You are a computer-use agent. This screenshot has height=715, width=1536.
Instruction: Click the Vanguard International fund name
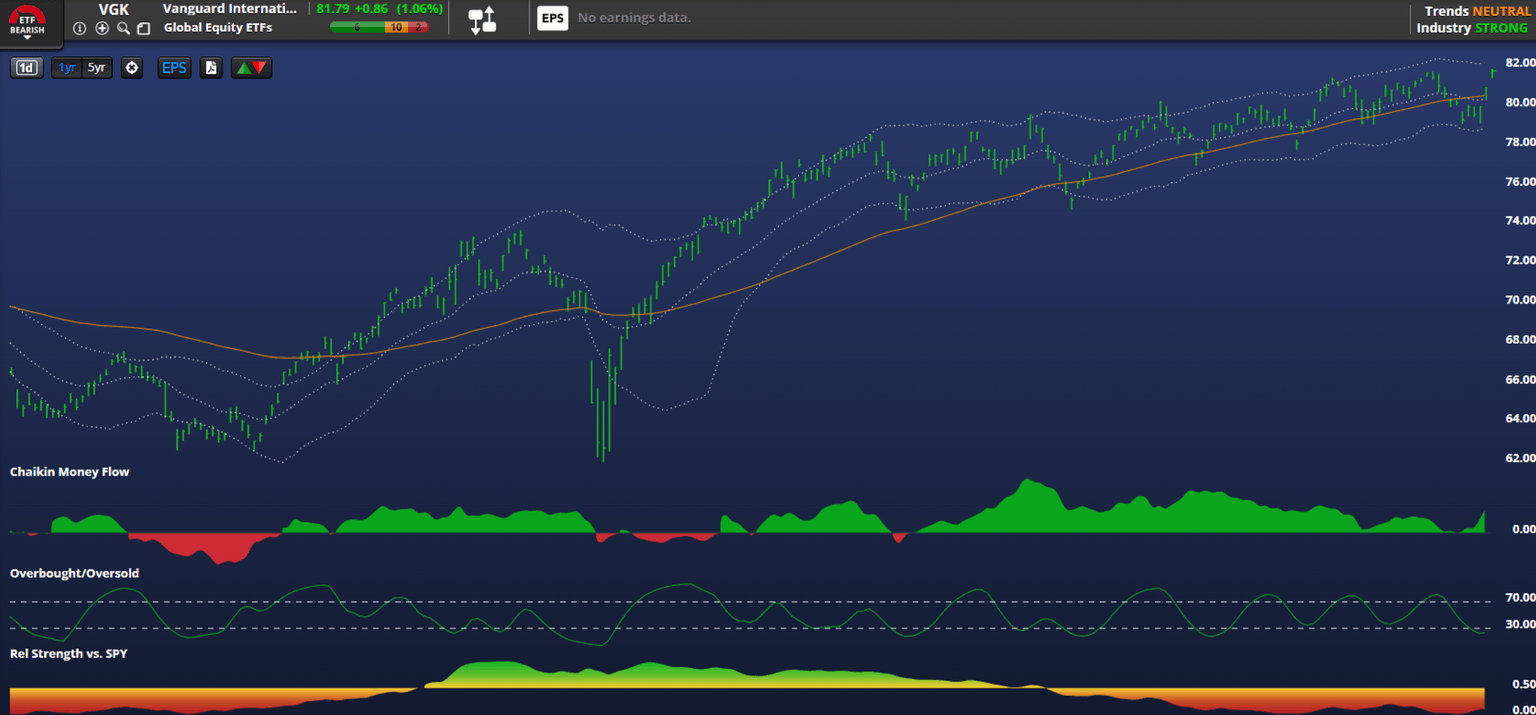point(230,9)
